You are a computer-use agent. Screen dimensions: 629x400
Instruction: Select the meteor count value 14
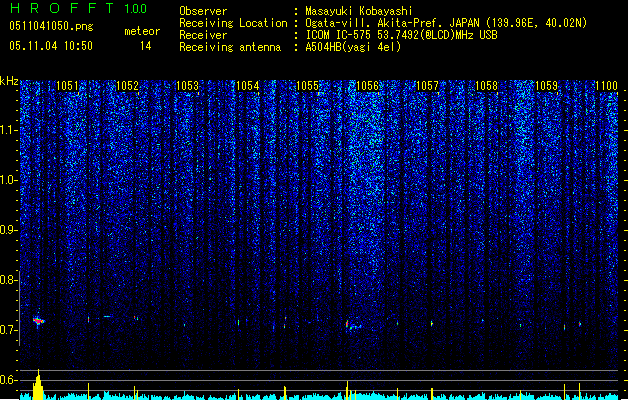point(146,46)
